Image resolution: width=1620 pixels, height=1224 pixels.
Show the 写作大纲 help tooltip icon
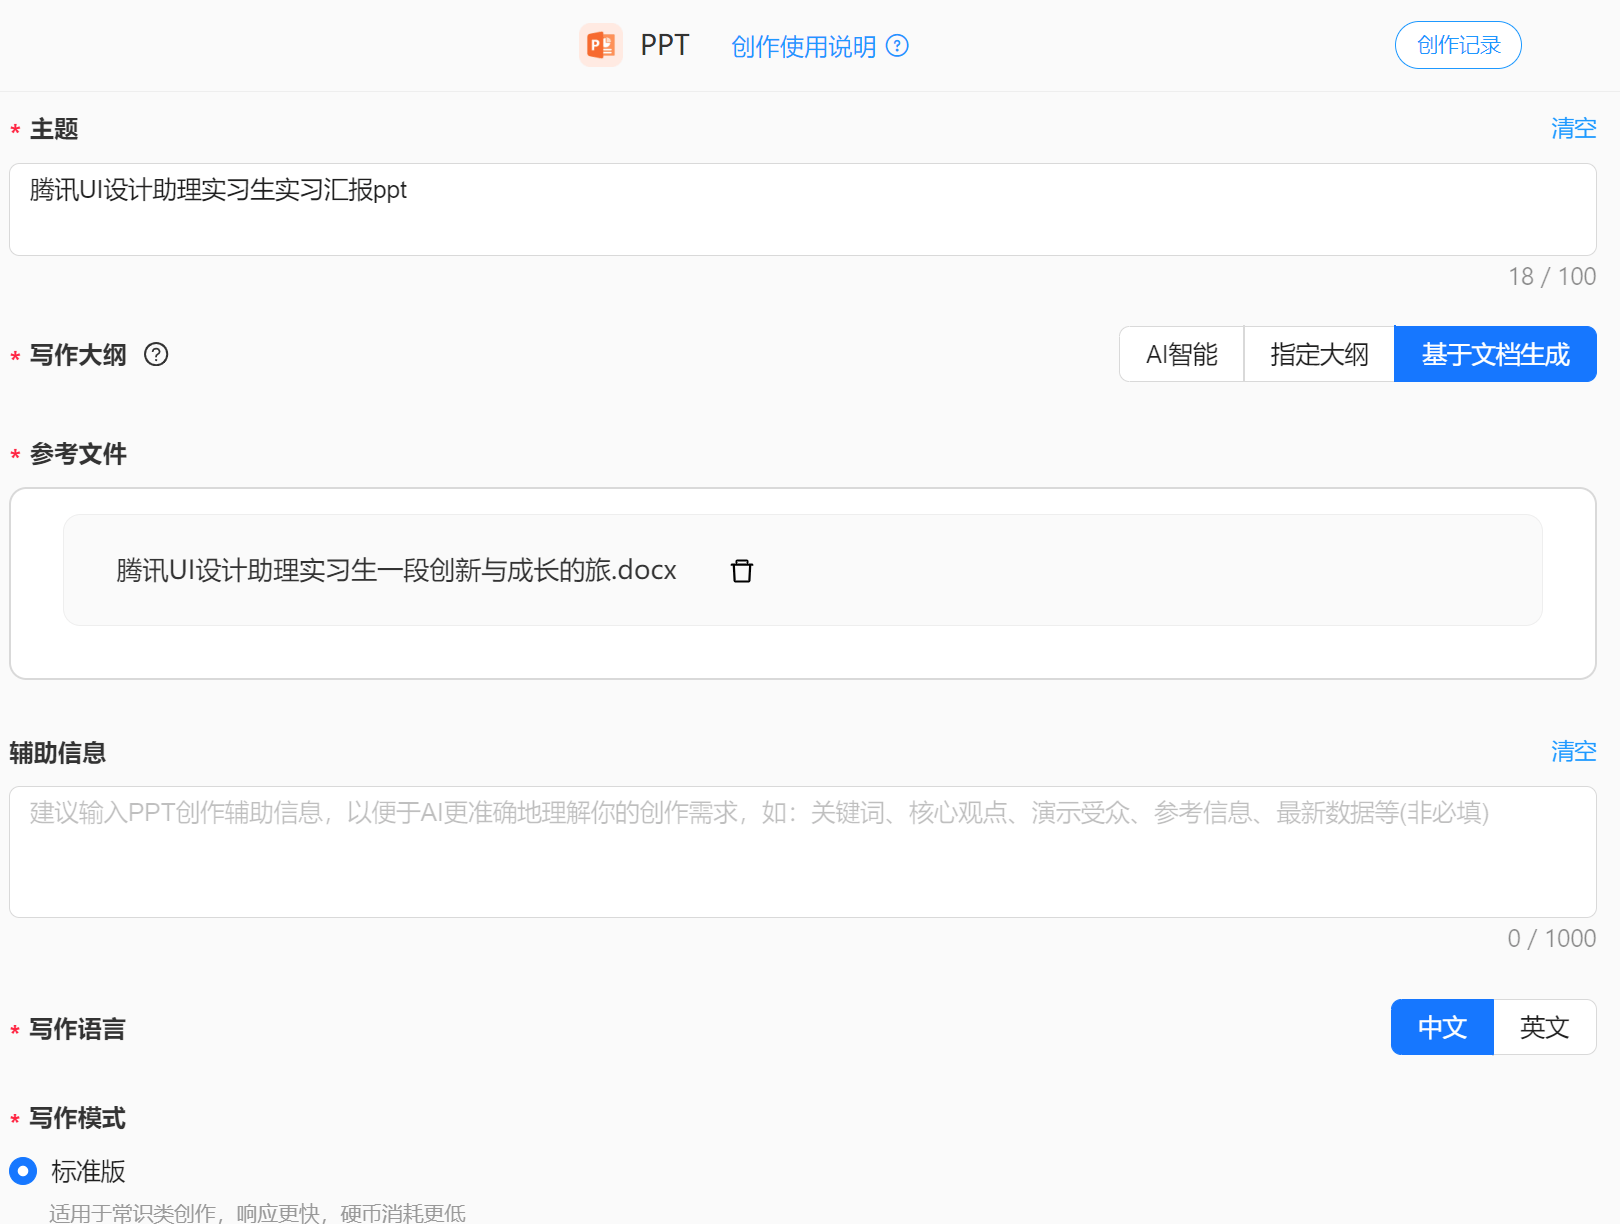click(156, 354)
